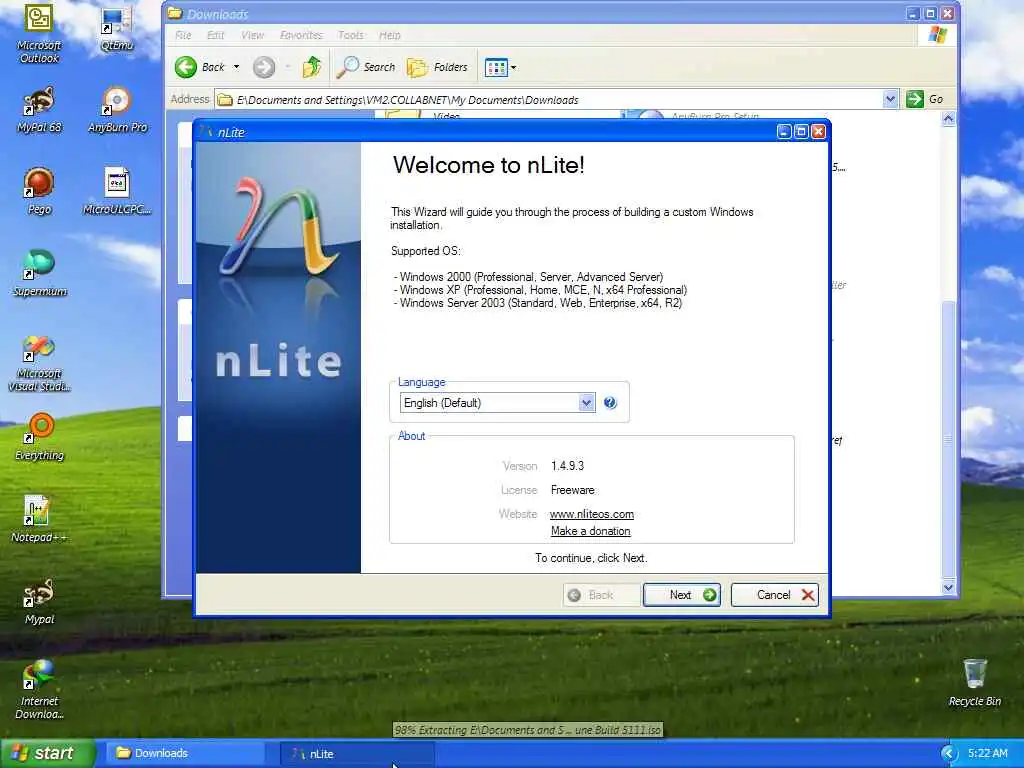Click the Go button next to Address bar
Viewport: 1024px width, 768px height.
click(925, 99)
